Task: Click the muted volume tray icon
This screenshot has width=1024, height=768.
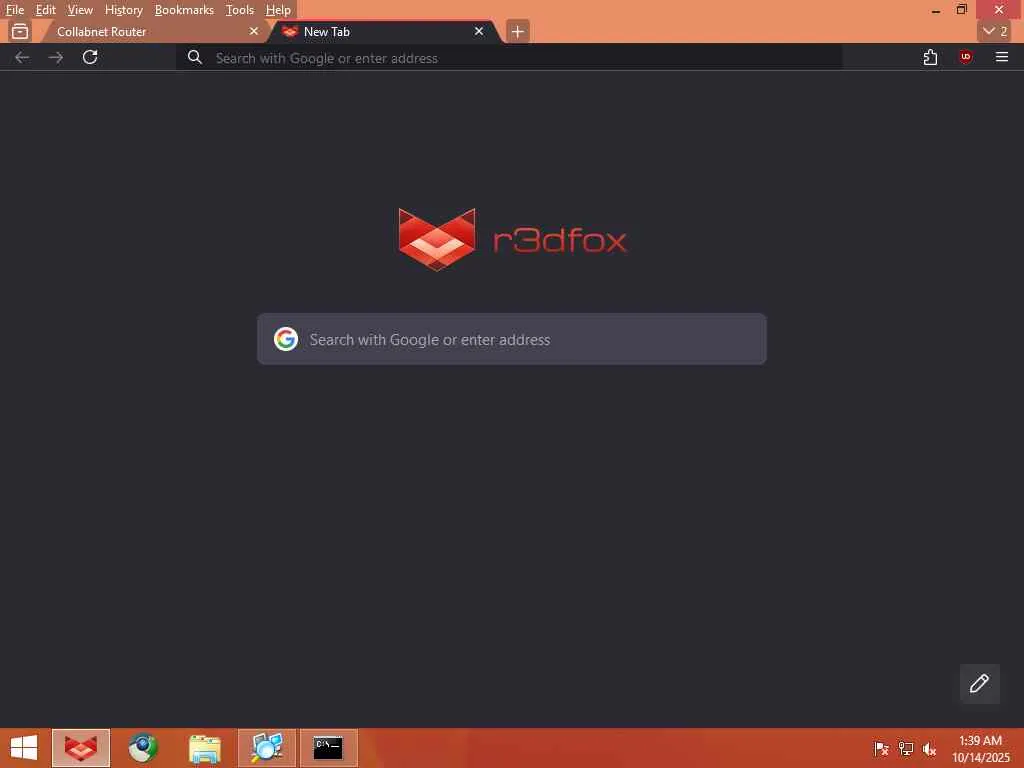Action: 929,748
